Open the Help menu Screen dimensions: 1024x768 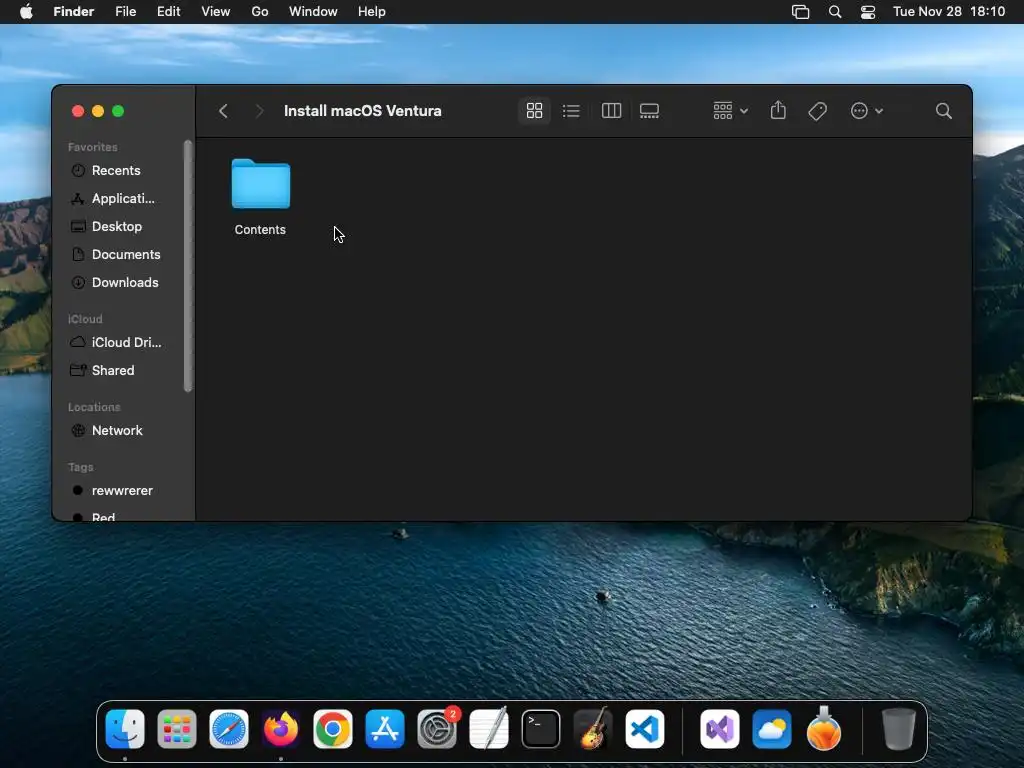[x=372, y=12]
